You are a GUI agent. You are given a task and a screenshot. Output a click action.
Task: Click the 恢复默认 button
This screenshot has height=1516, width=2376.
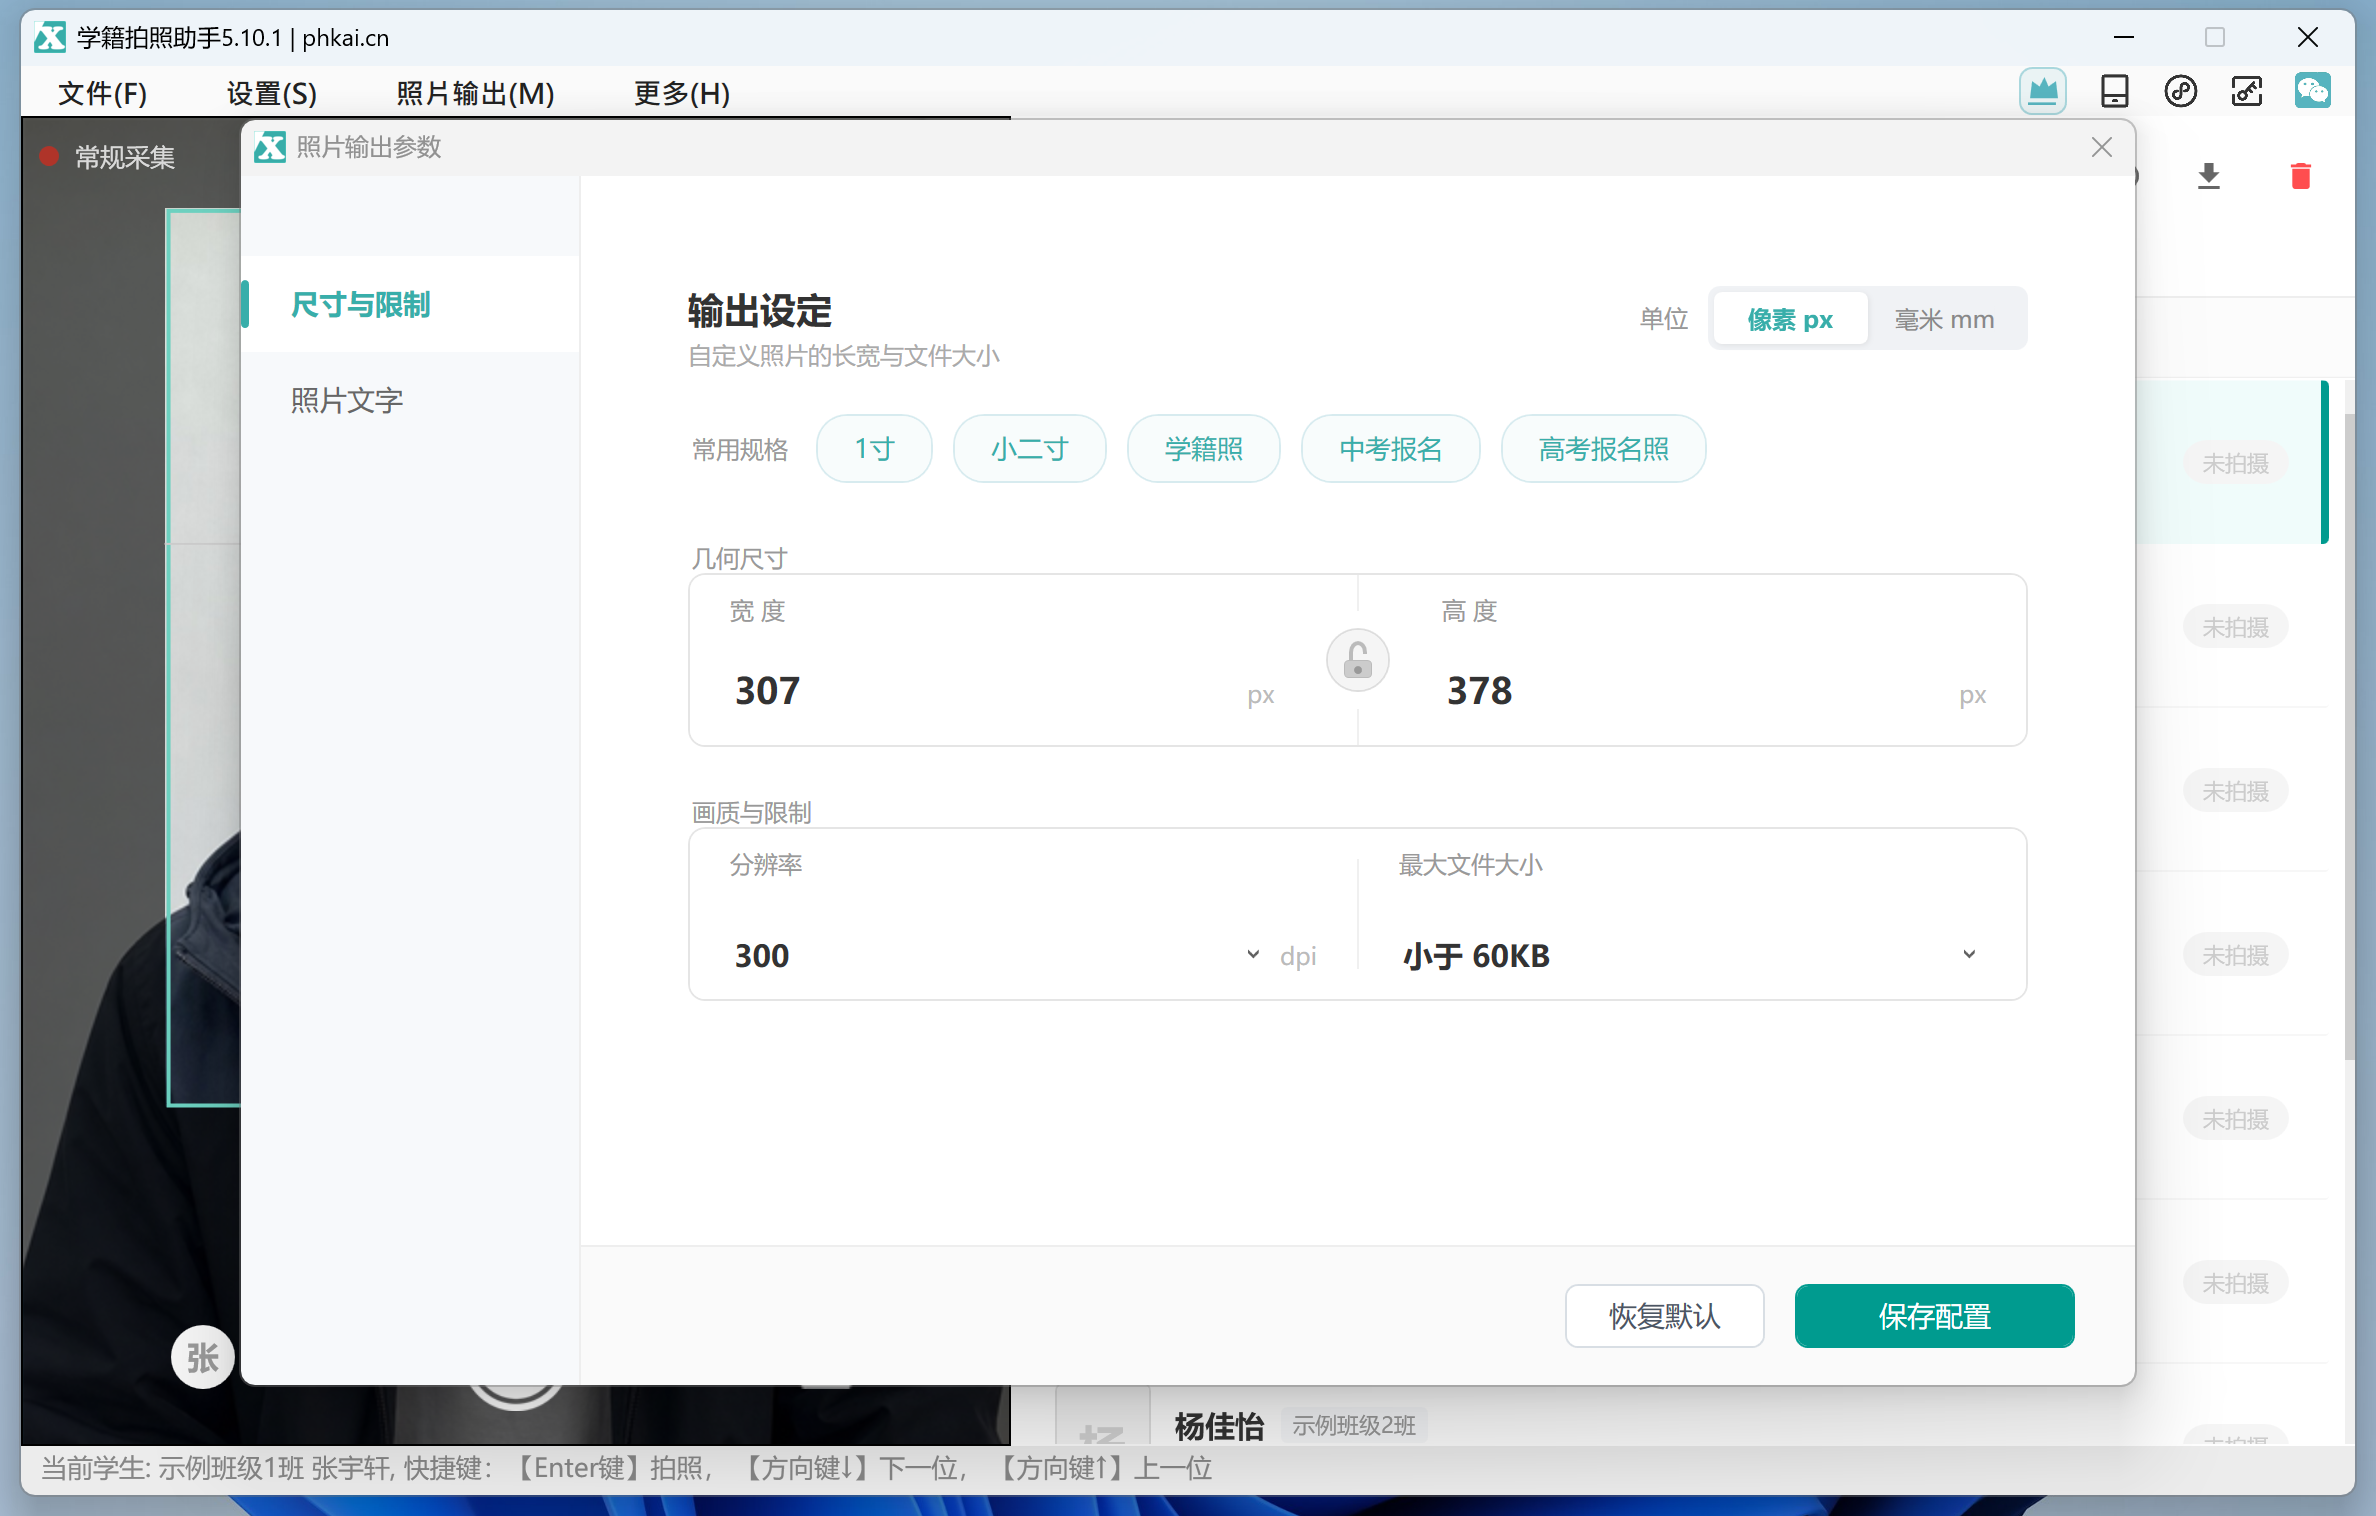1664,1316
